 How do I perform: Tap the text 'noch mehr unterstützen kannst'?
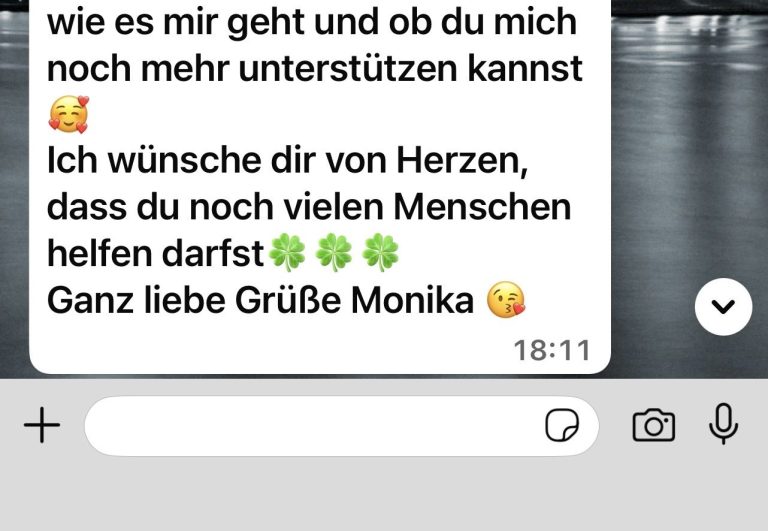click(x=314, y=69)
